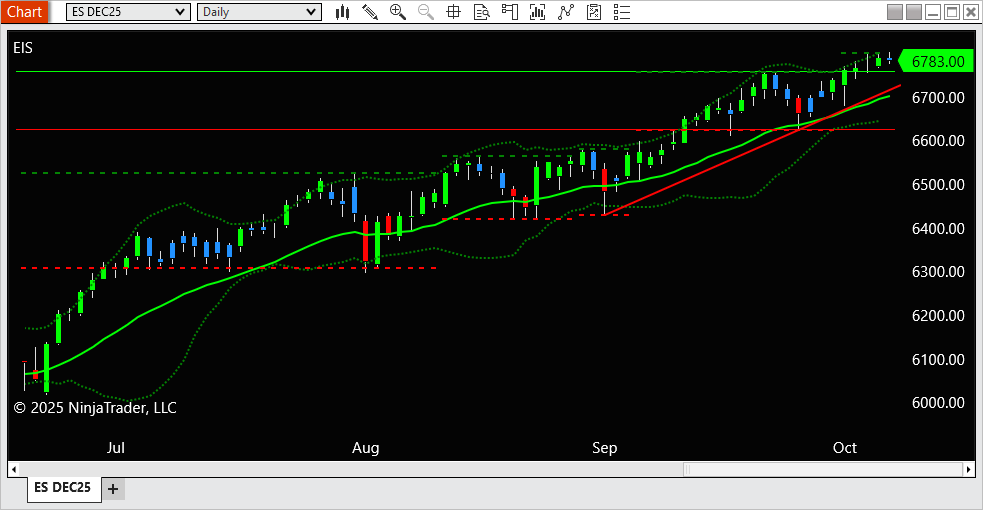This screenshot has width=983, height=510.
Task: Open the Data Series settings icon
Action: (537, 12)
